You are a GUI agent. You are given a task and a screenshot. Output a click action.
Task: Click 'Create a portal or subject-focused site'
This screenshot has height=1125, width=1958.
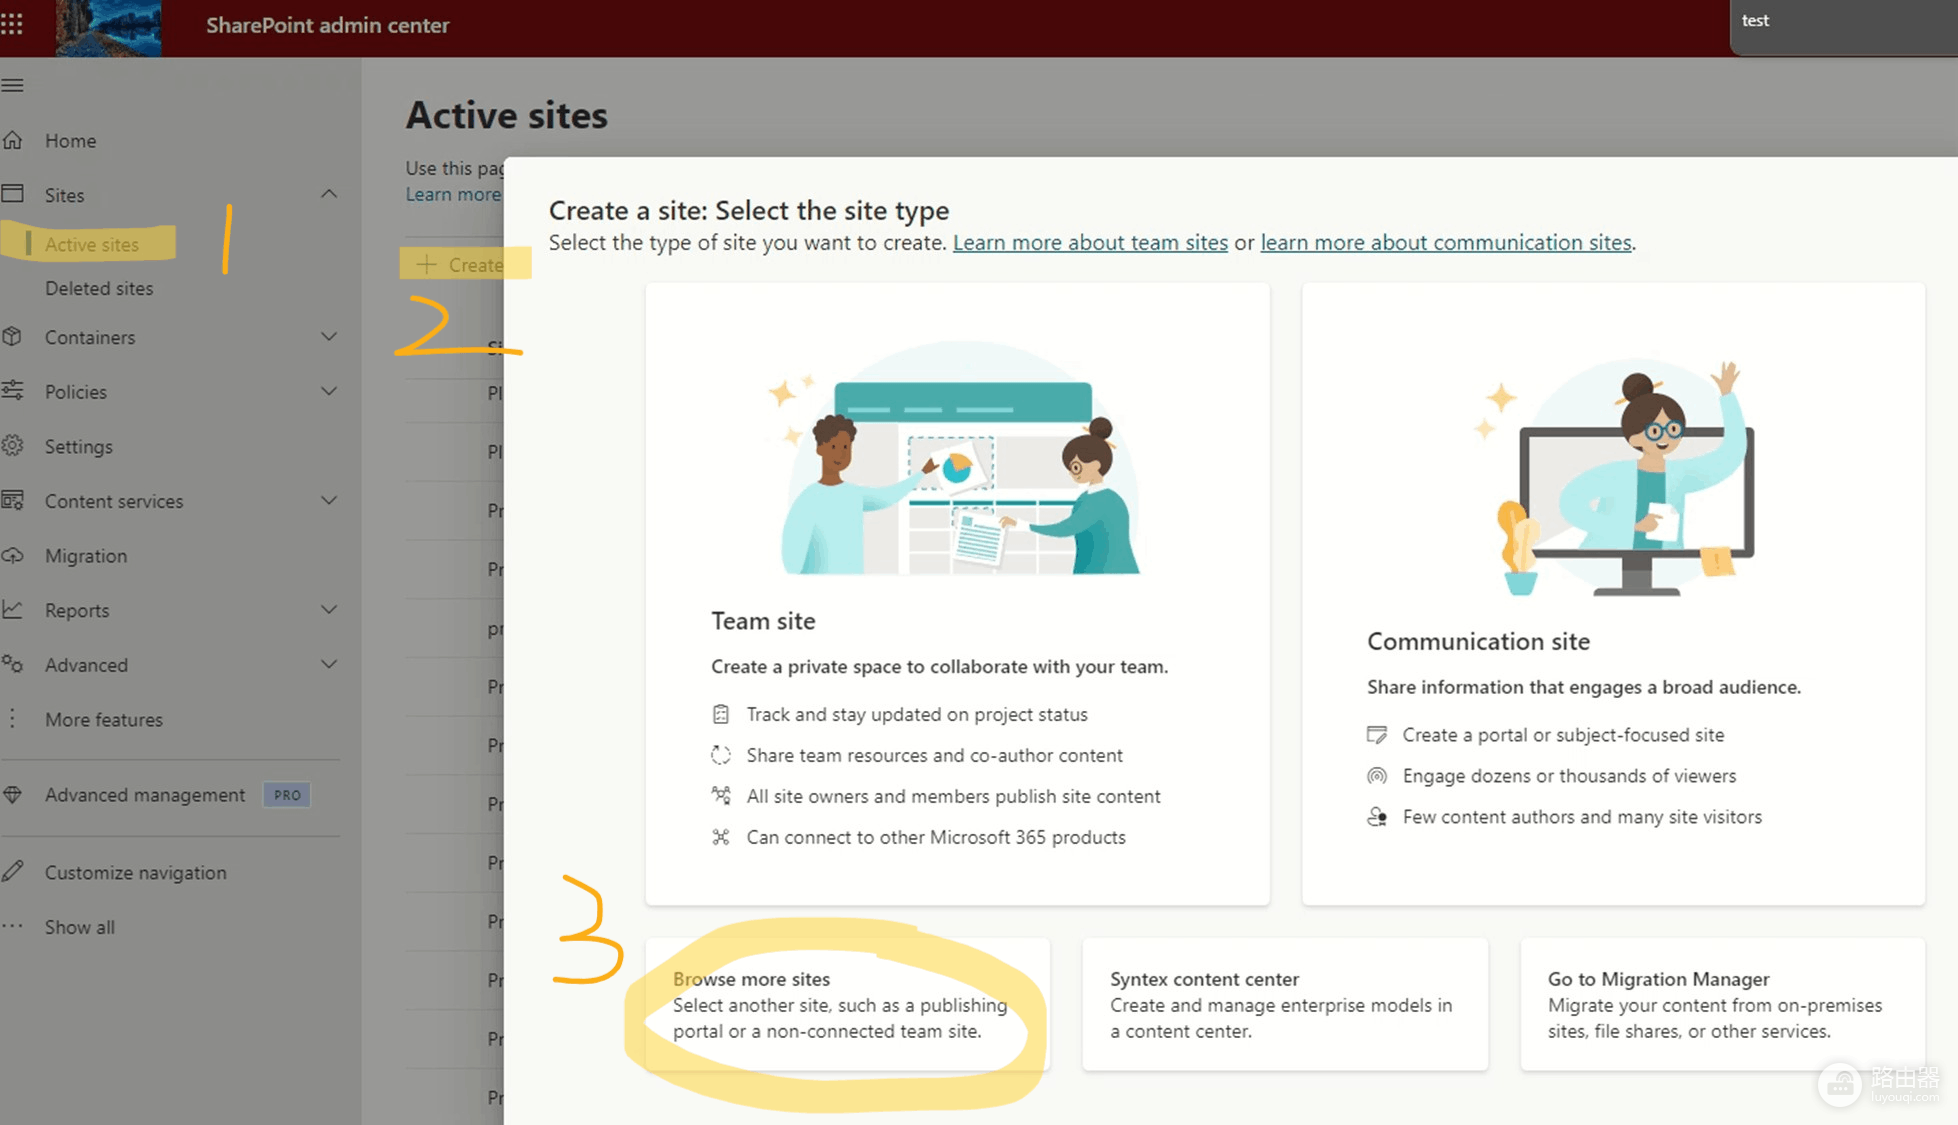point(1563,735)
